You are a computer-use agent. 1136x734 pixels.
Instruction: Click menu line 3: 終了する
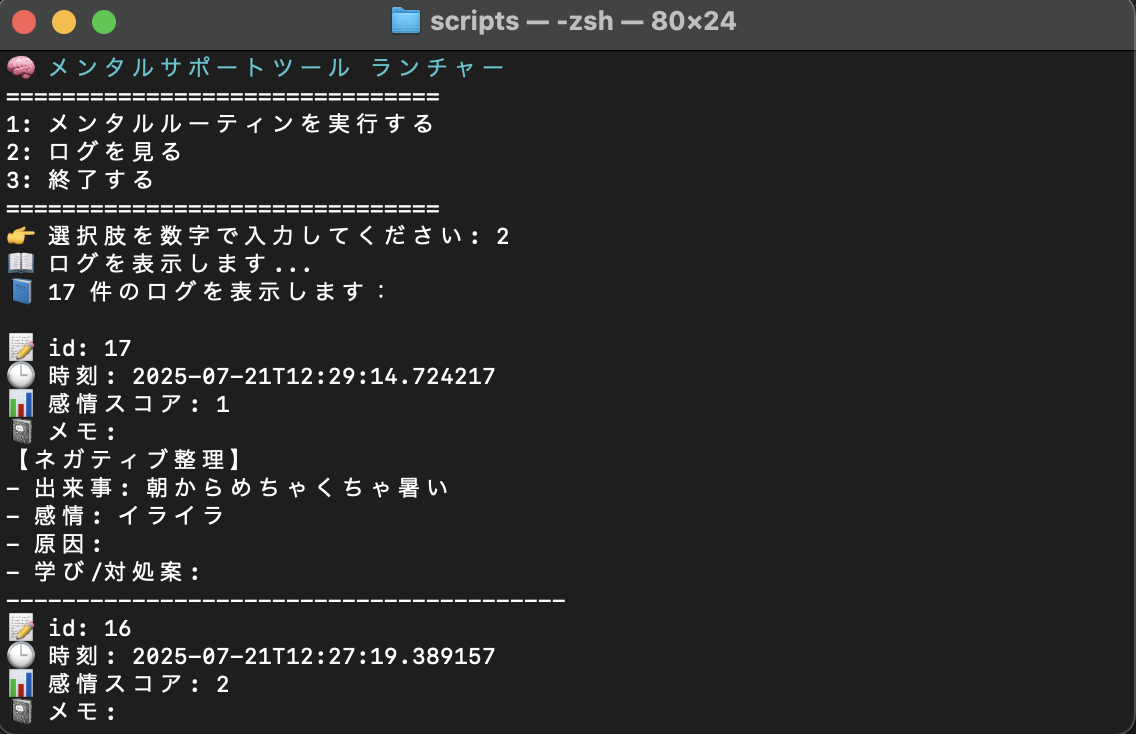(80, 180)
